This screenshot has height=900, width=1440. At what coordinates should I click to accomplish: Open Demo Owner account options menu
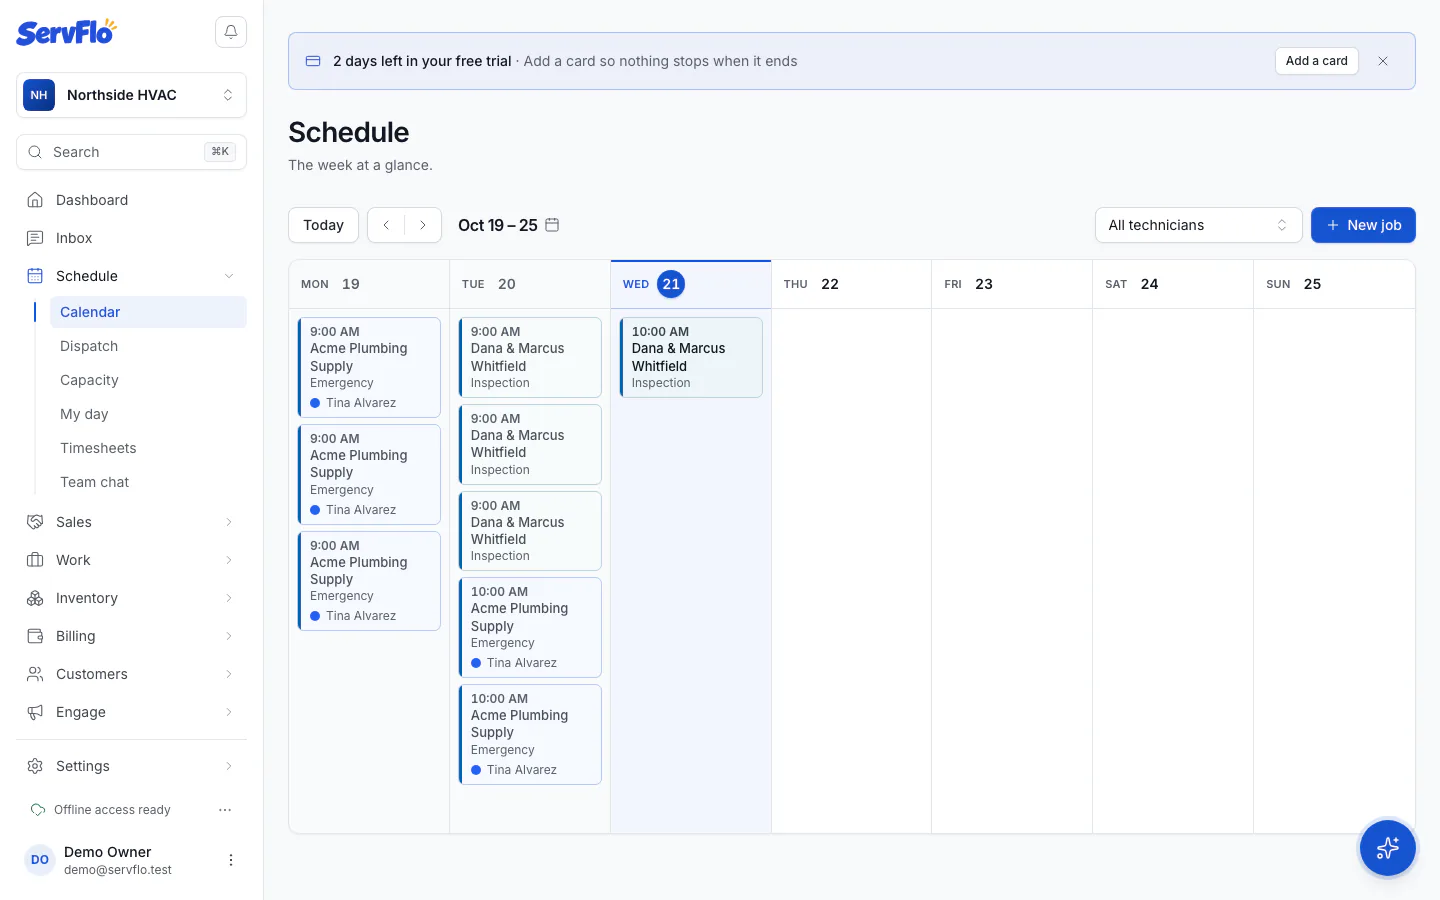point(231,860)
